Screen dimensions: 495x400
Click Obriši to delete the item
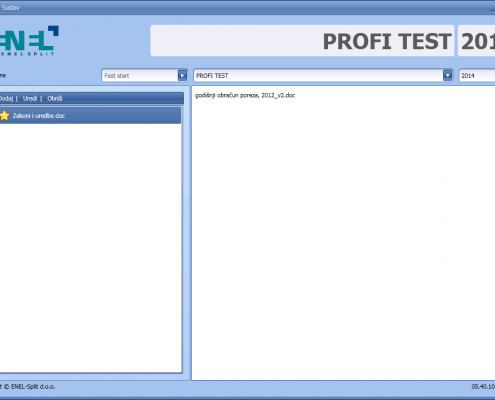tap(55, 98)
